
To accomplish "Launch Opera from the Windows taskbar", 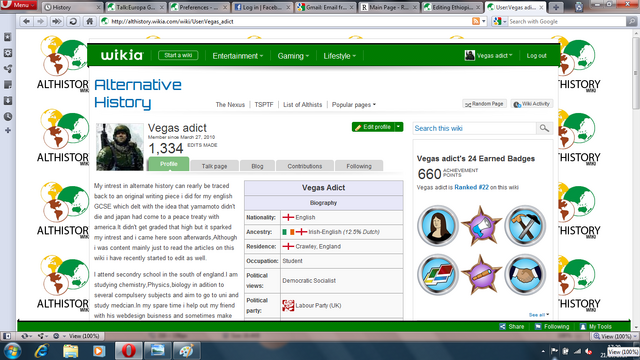I will (x=129, y=351).
